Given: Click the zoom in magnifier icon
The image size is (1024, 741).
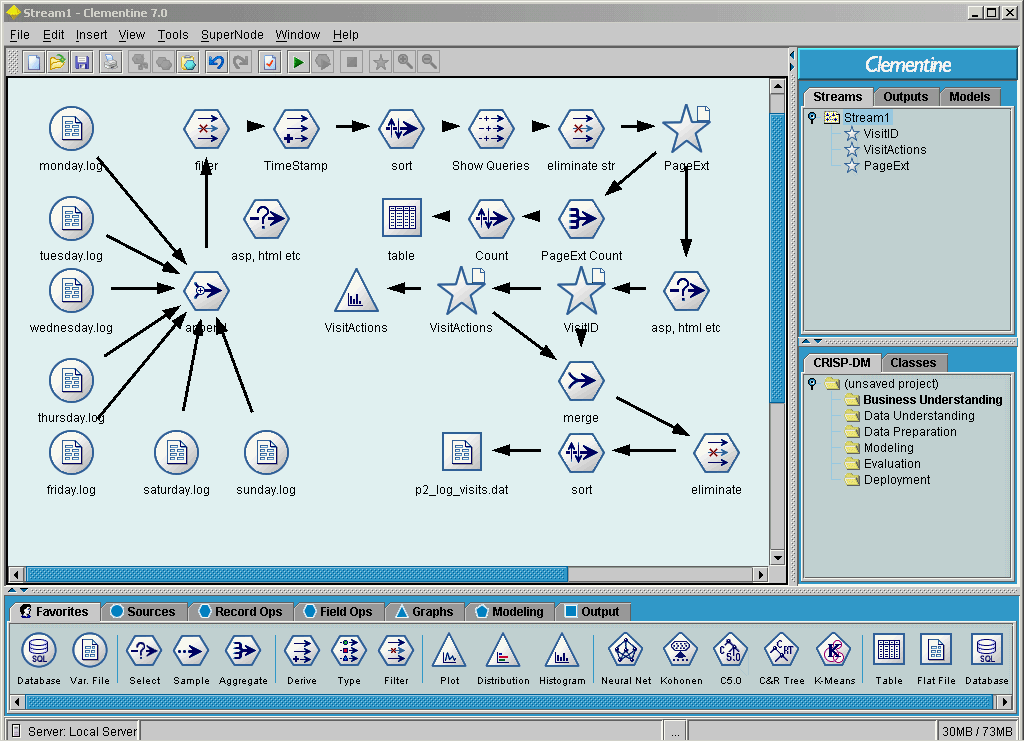Looking at the screenshot, I should (x=405, y=63).
